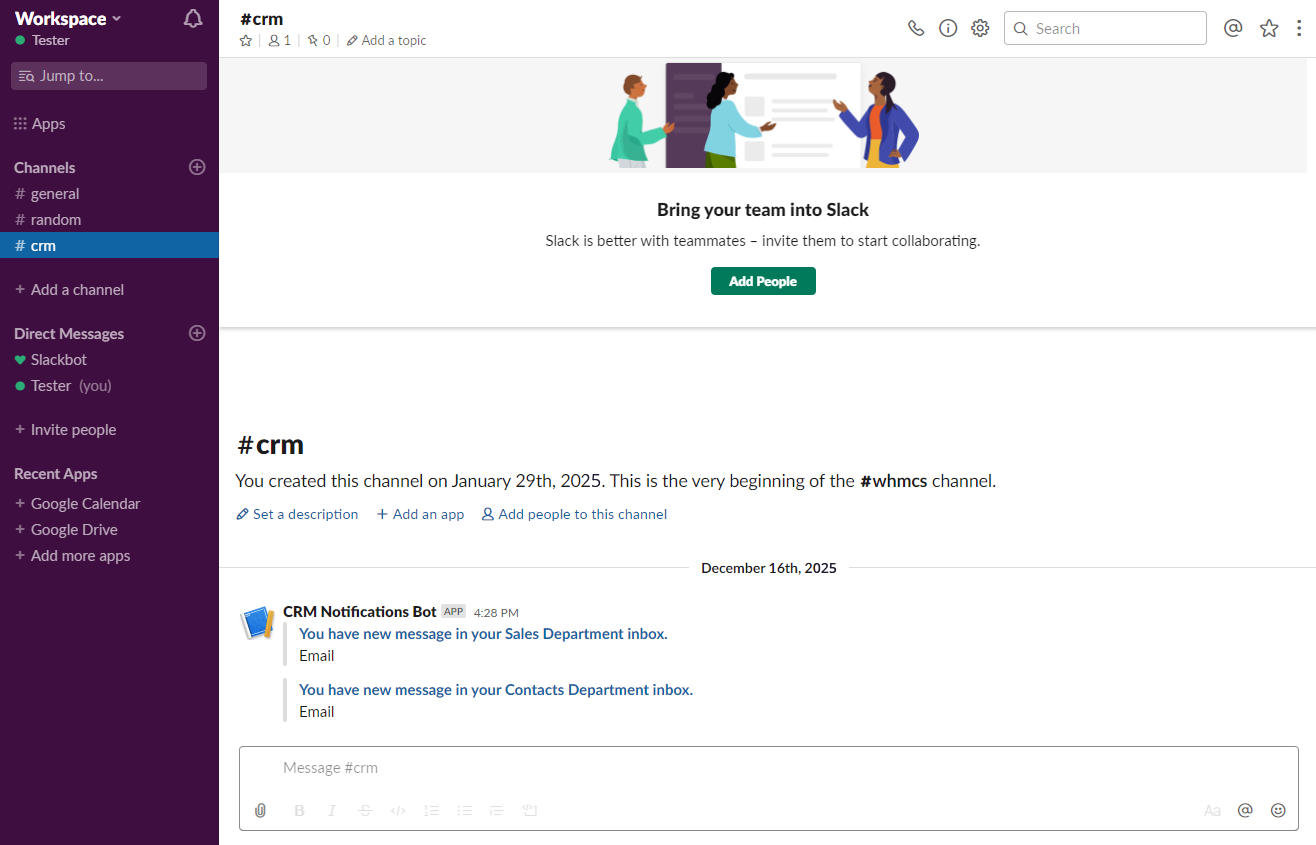Switch to the general channel
This screenshot has height=845, width=1316.
tap(54, 194)
